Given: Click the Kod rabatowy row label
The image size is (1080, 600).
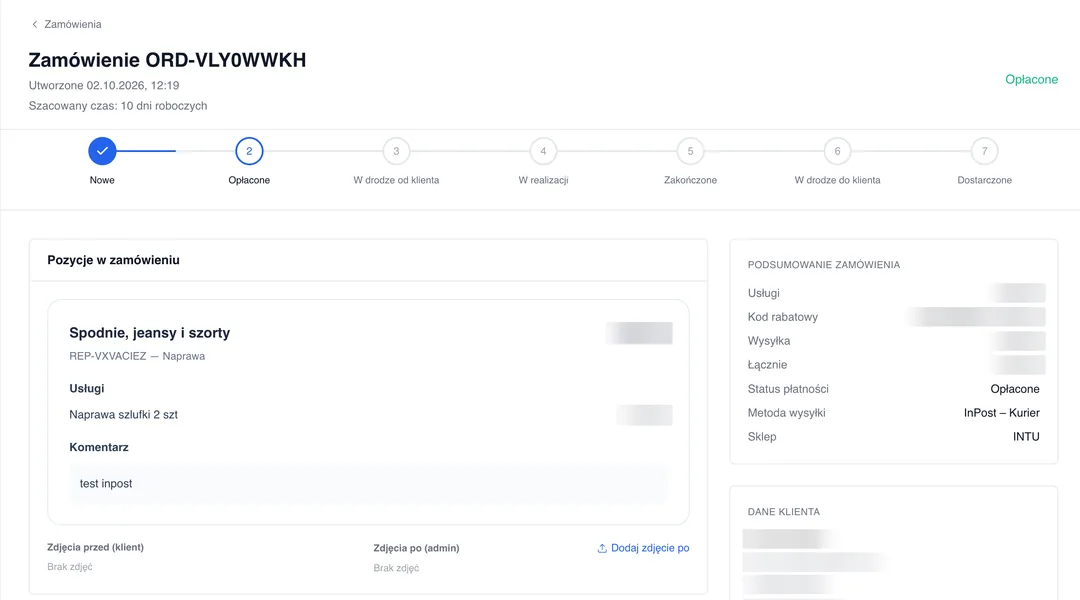Looking at the screenshot, I should click(x=783, y=317).
